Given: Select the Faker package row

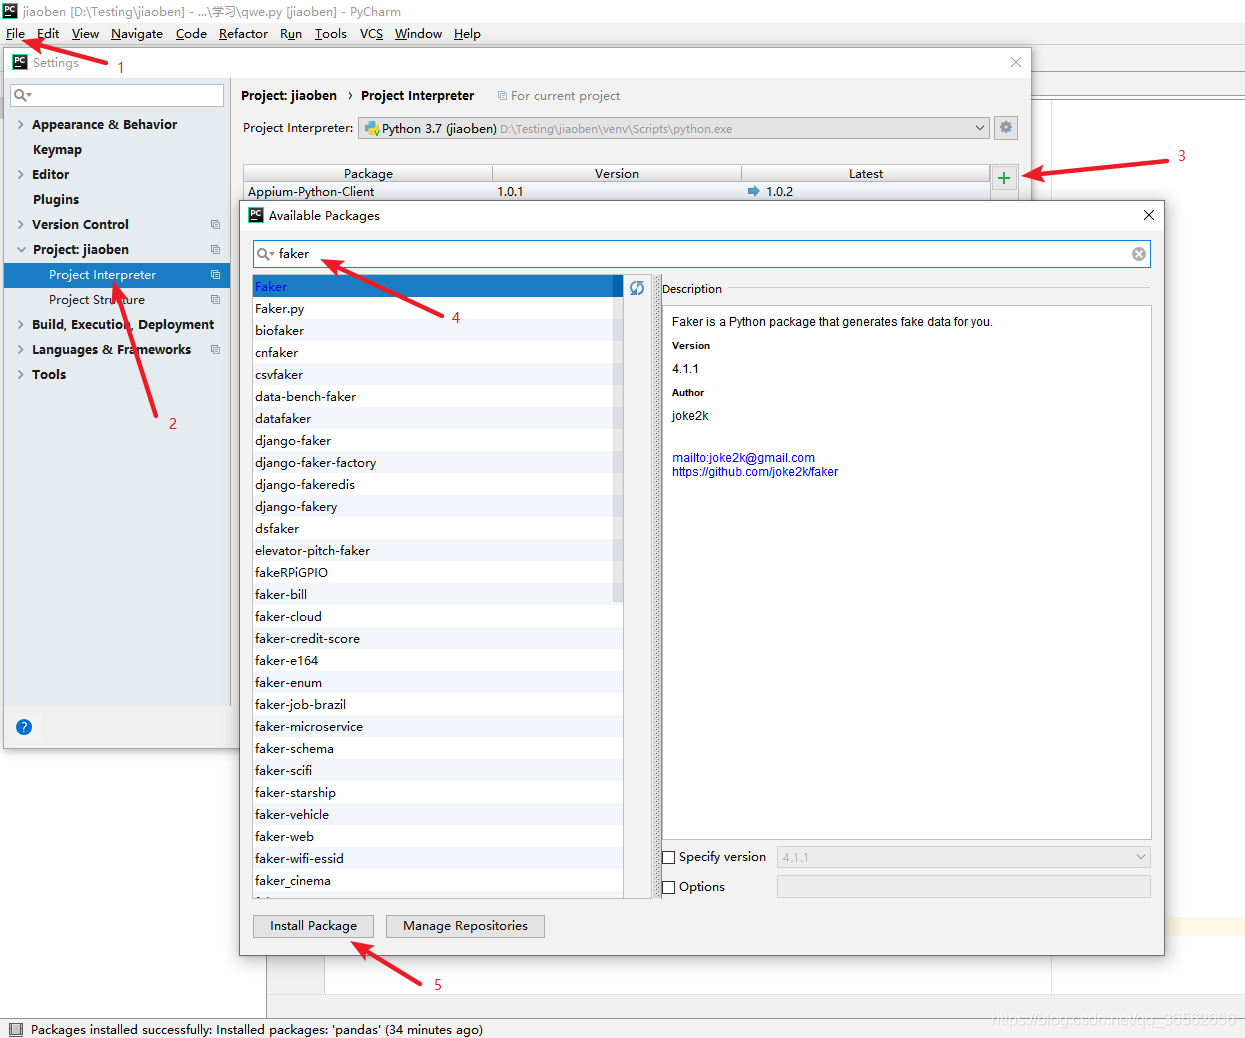Looking at the screenshot, I should pyautogui.click(x=438, y=287).
